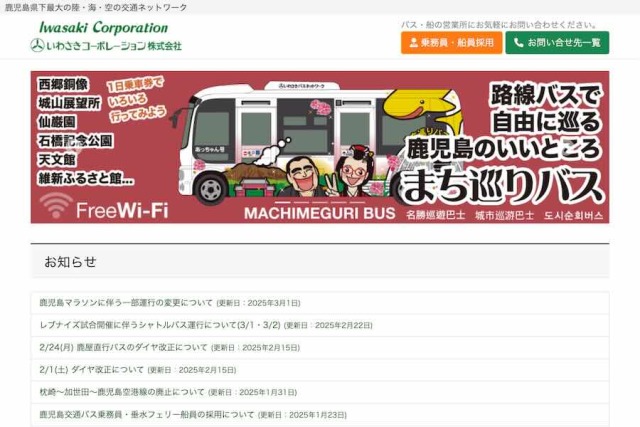This screenshot has height=427, width=640.
Task: Select the second carousel slide indicator
Action: tap(301, 202)
